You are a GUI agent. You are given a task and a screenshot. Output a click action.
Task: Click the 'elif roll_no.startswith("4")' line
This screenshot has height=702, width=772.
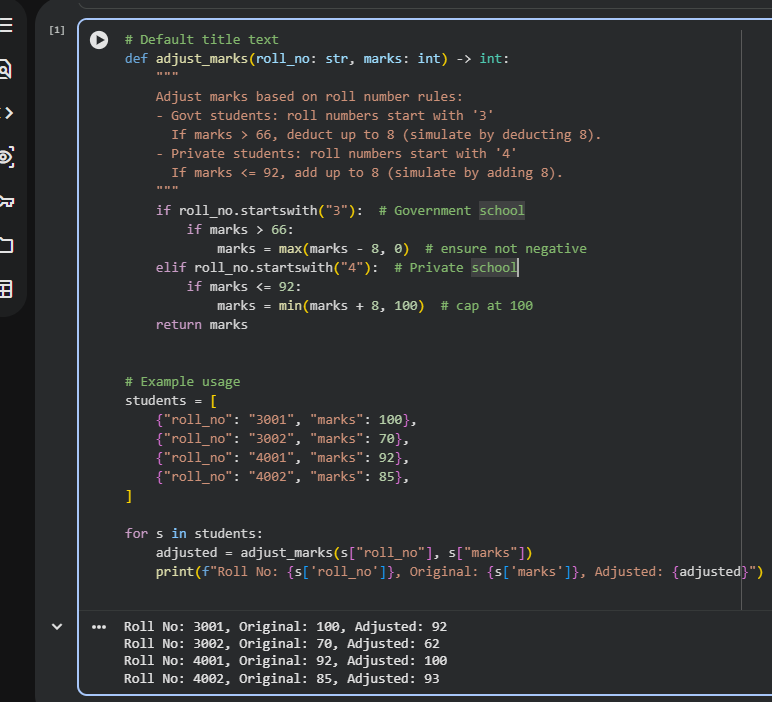[336, 268]
